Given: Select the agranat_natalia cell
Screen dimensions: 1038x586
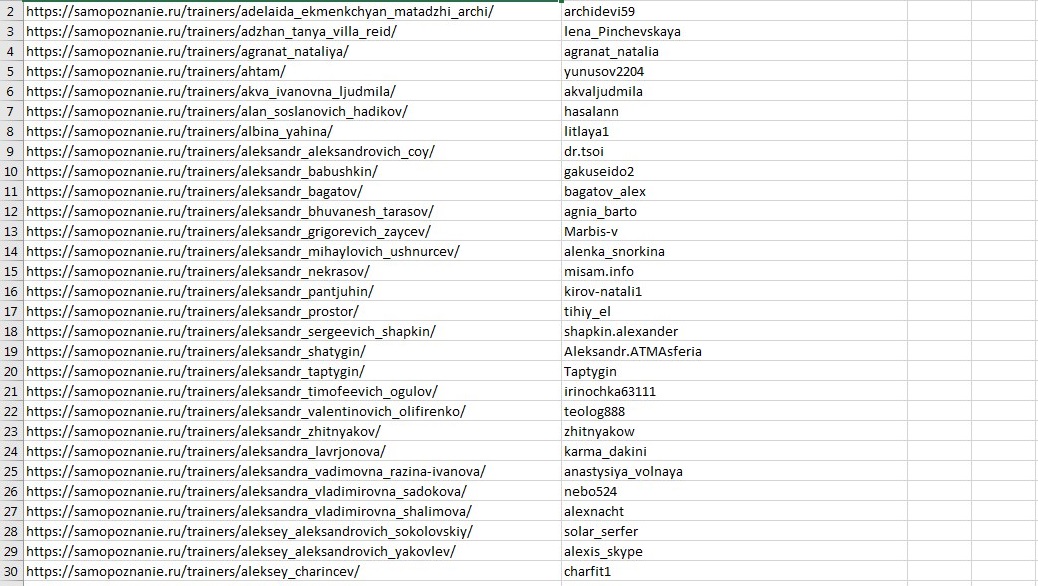Looking at the screenshot, I should tap(734, 52).
